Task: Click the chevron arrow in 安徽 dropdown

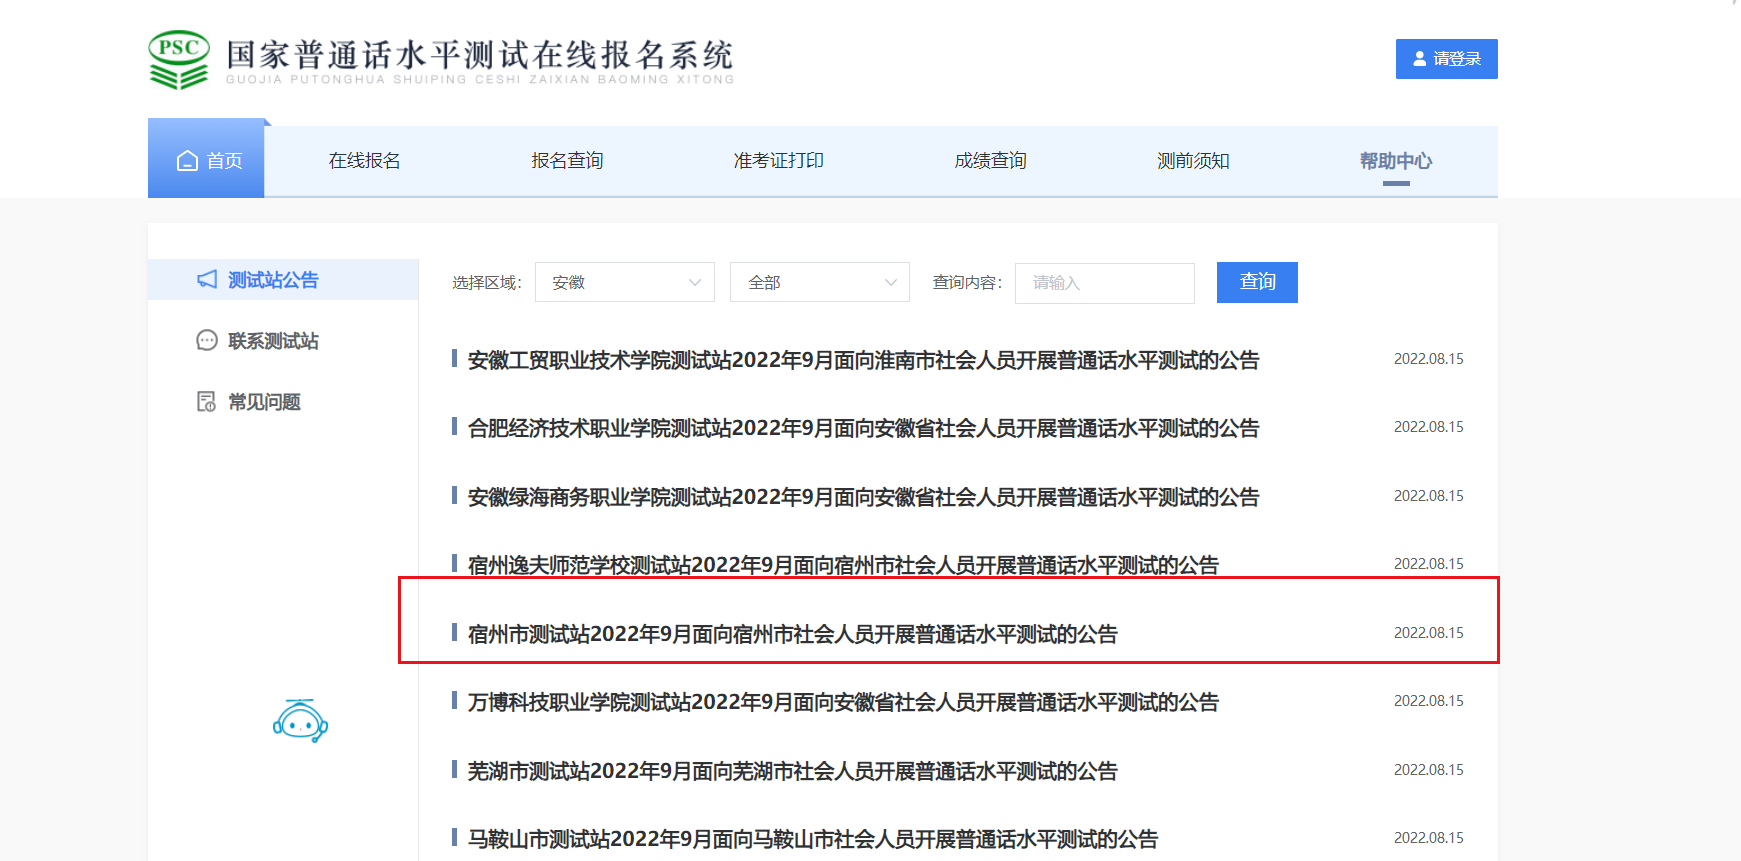Action: click(695, 283)
